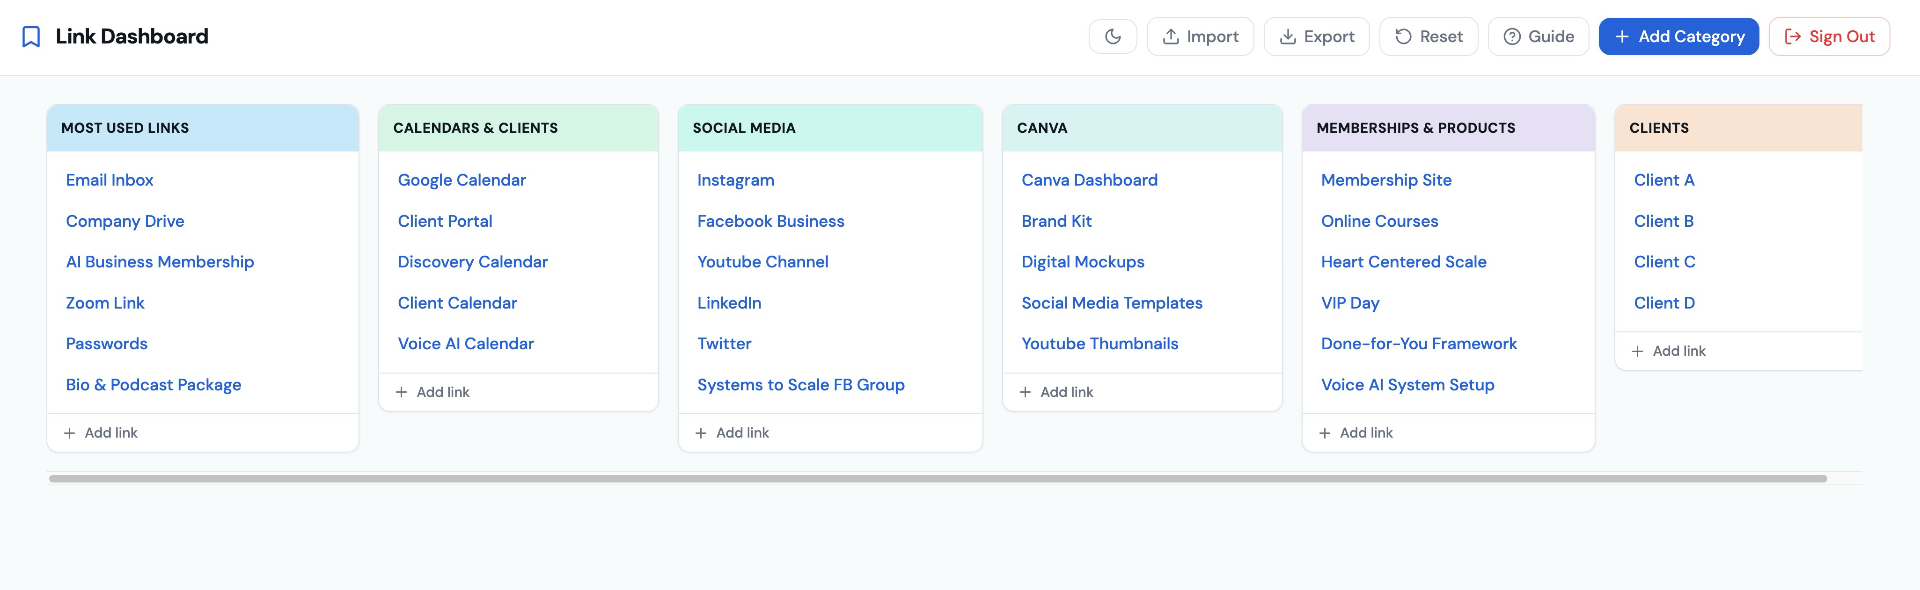
Task: Click the Link Dashboard title
Action: [132, 37]
